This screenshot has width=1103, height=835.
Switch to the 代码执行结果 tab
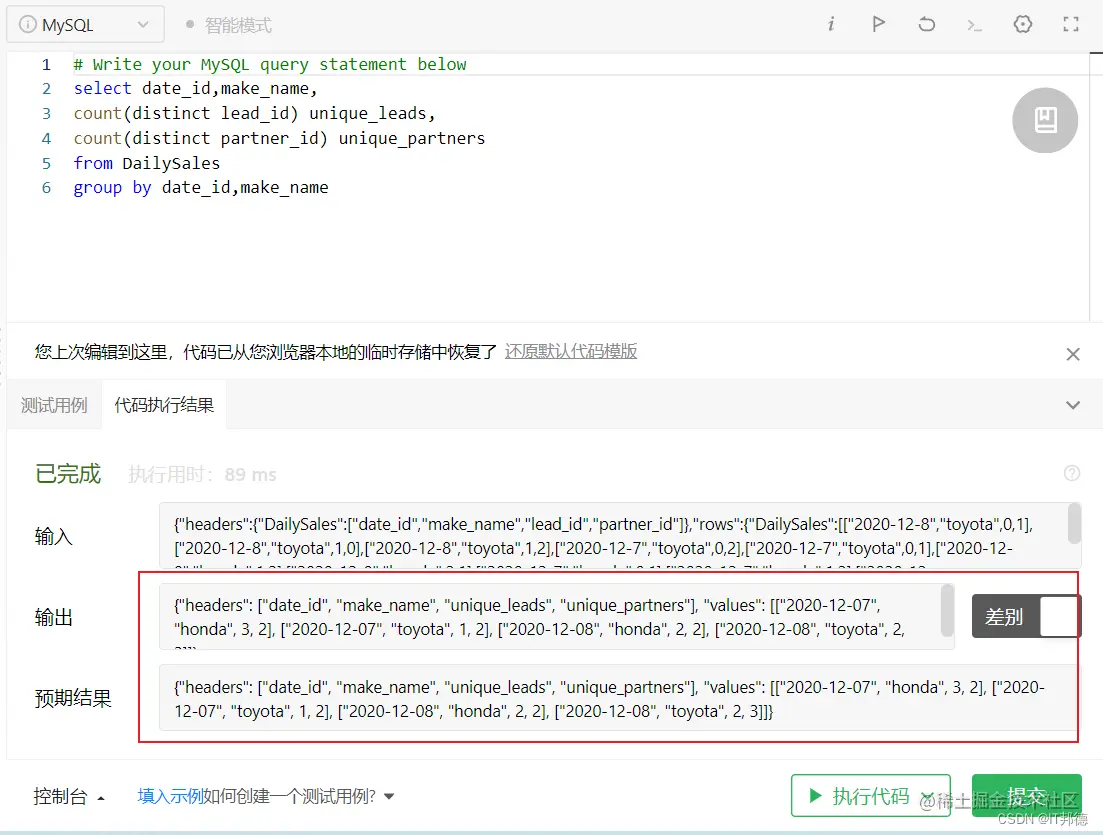click(x=164, y=405)
